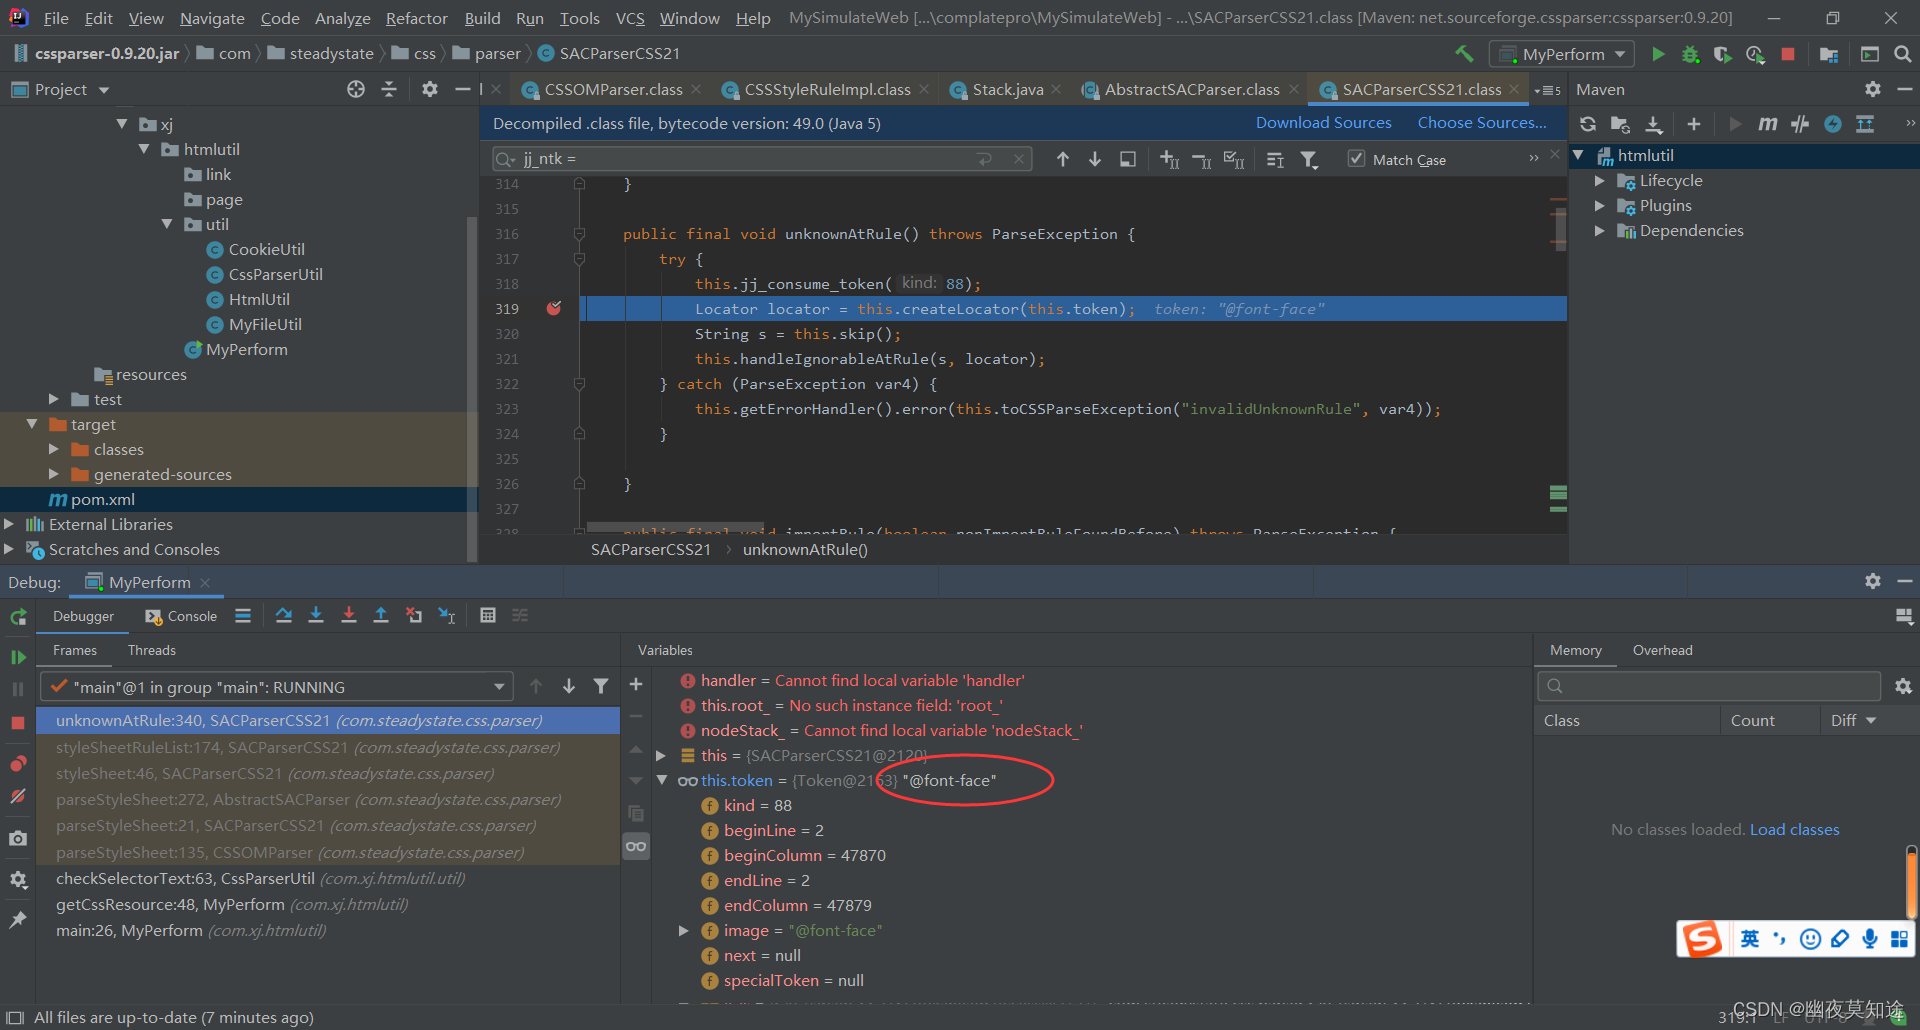Screen dimensions: 1920x1030
Task: Click Resume Program green icon in debug sidebar
Action: (x=18, y=657)
